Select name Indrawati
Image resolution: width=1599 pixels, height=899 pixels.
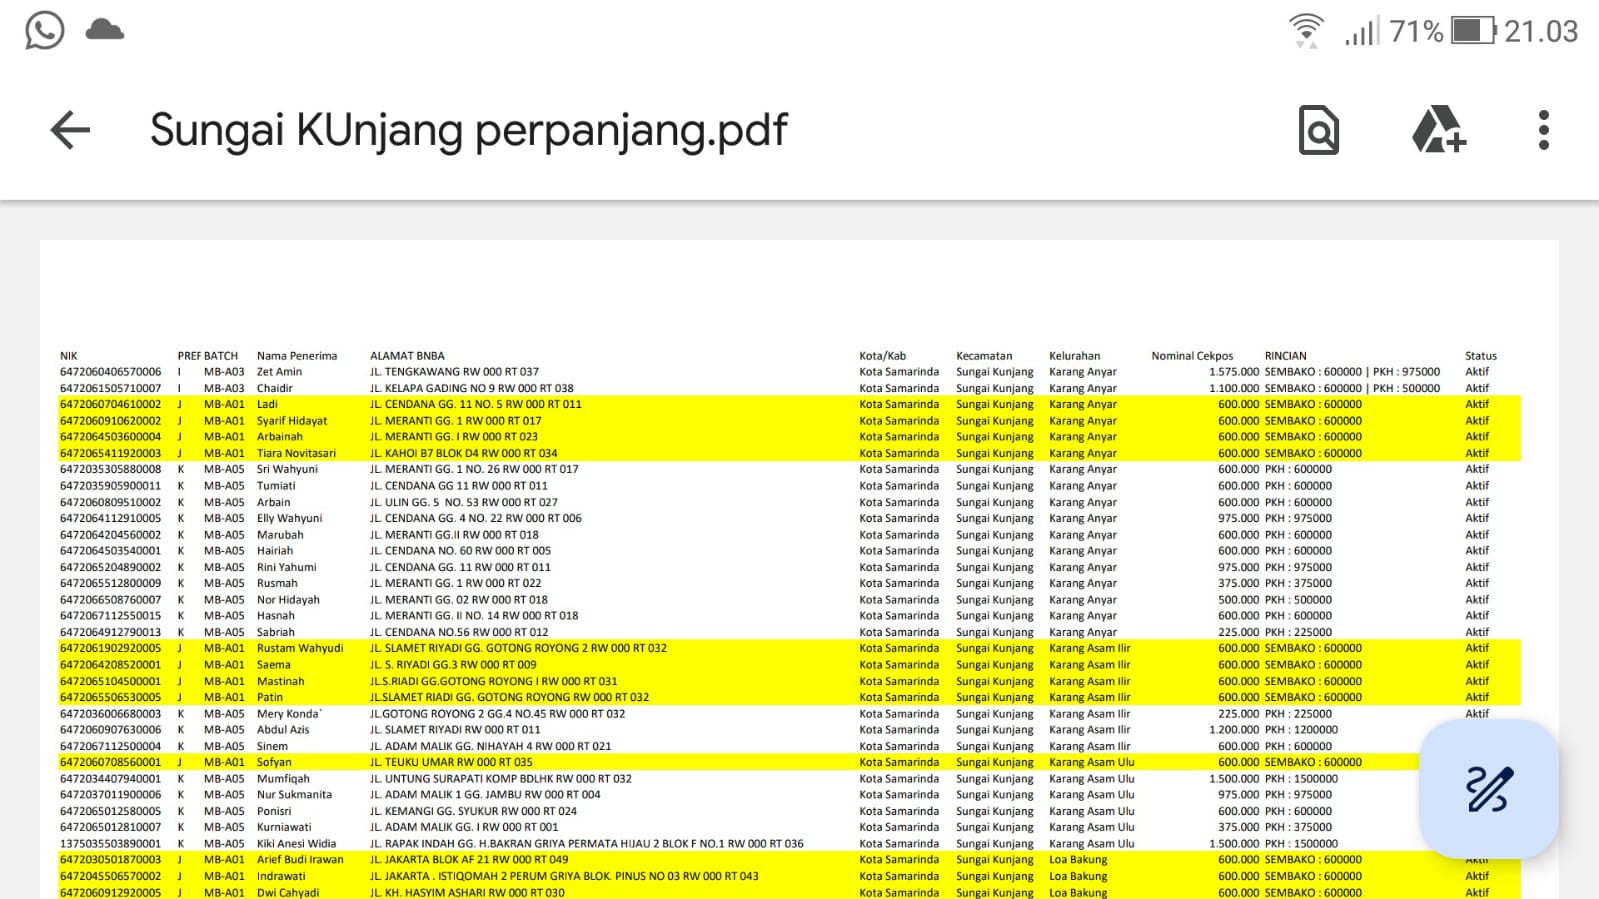coord(281,876)
